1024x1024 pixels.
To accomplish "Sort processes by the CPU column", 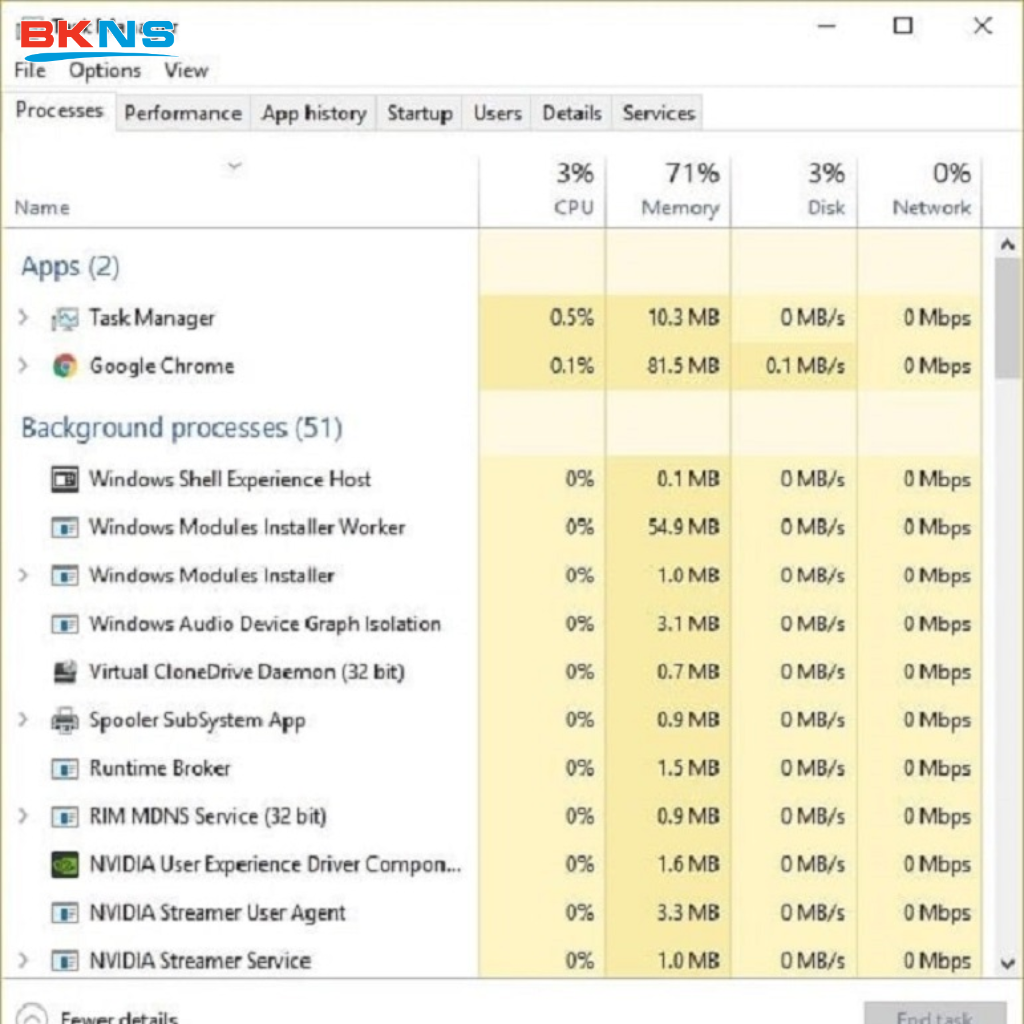I will tap(575, 190).
